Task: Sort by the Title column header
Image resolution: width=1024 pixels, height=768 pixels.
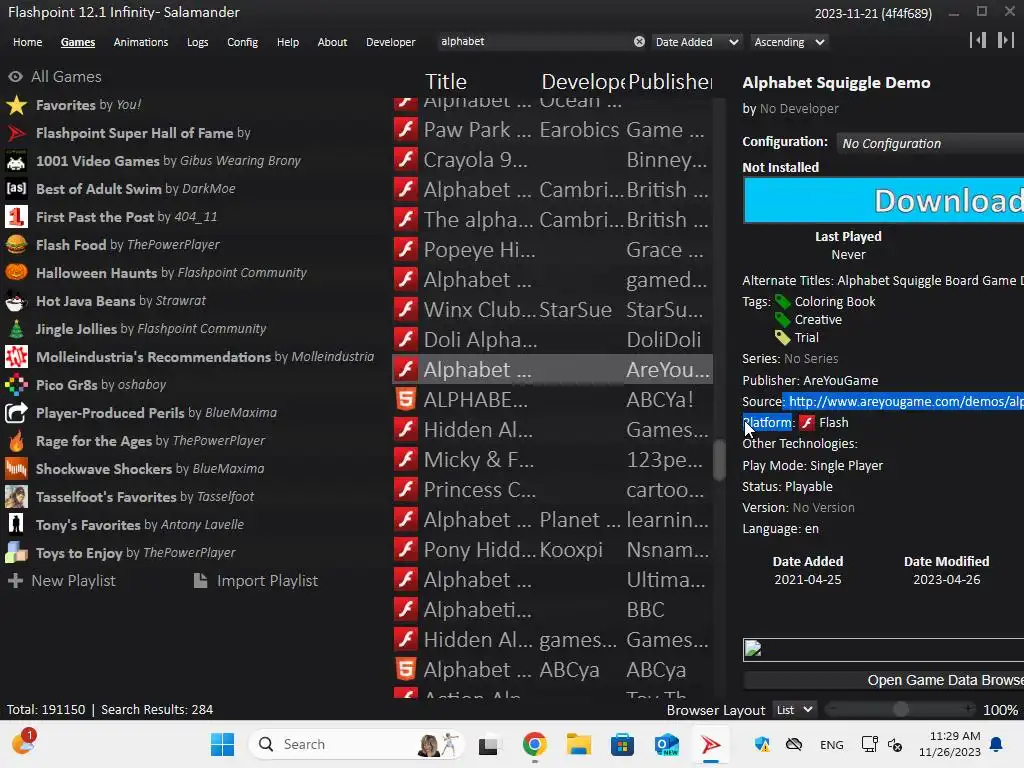Action: (446, 82)
